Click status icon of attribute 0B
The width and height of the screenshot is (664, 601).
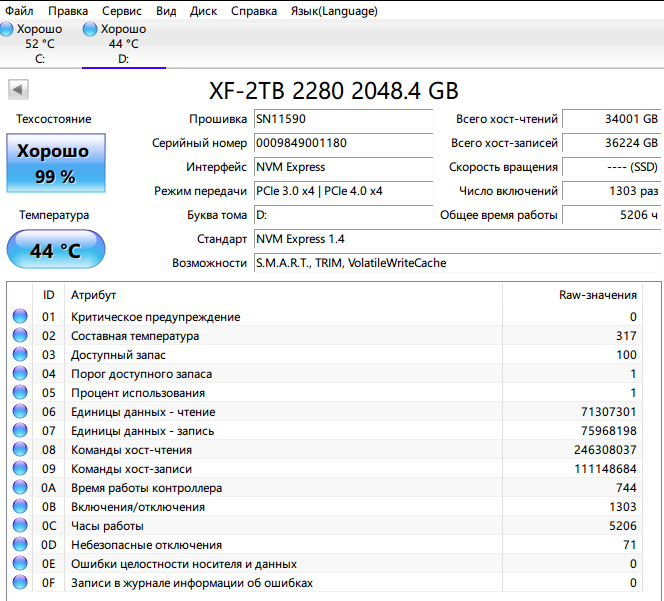(x=20, y=506)
